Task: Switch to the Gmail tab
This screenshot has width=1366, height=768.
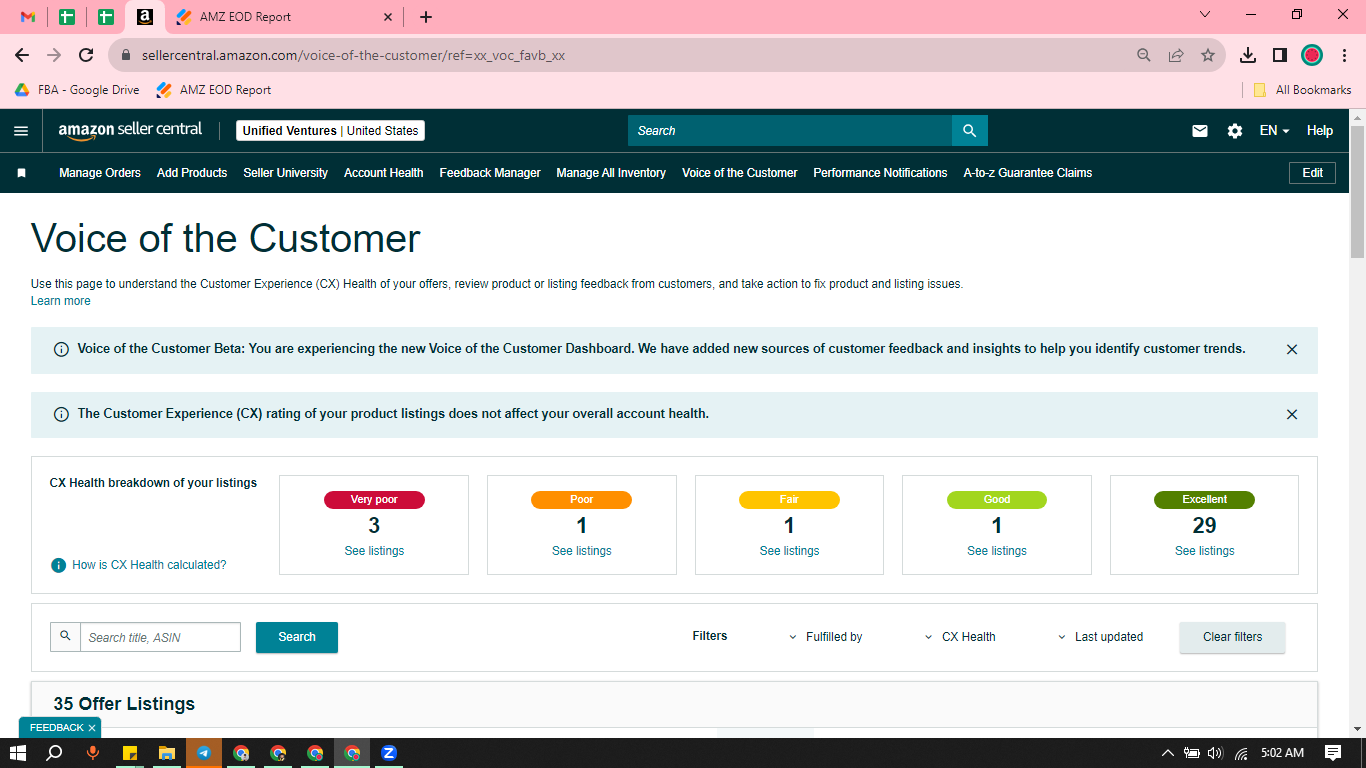Action: pyautogui.click(x=28, y=17)
